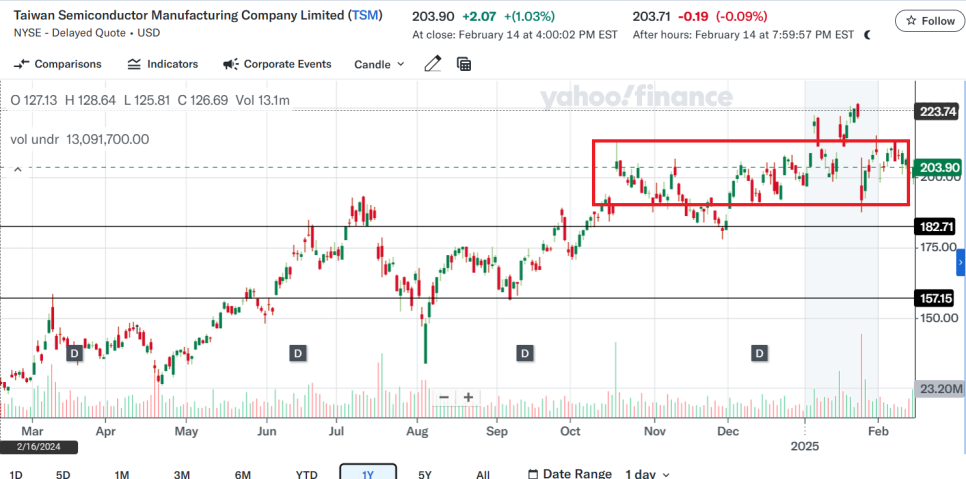Click the 223.74 price level label
This screenshot has width=966, height=479.
coord(937,111)
